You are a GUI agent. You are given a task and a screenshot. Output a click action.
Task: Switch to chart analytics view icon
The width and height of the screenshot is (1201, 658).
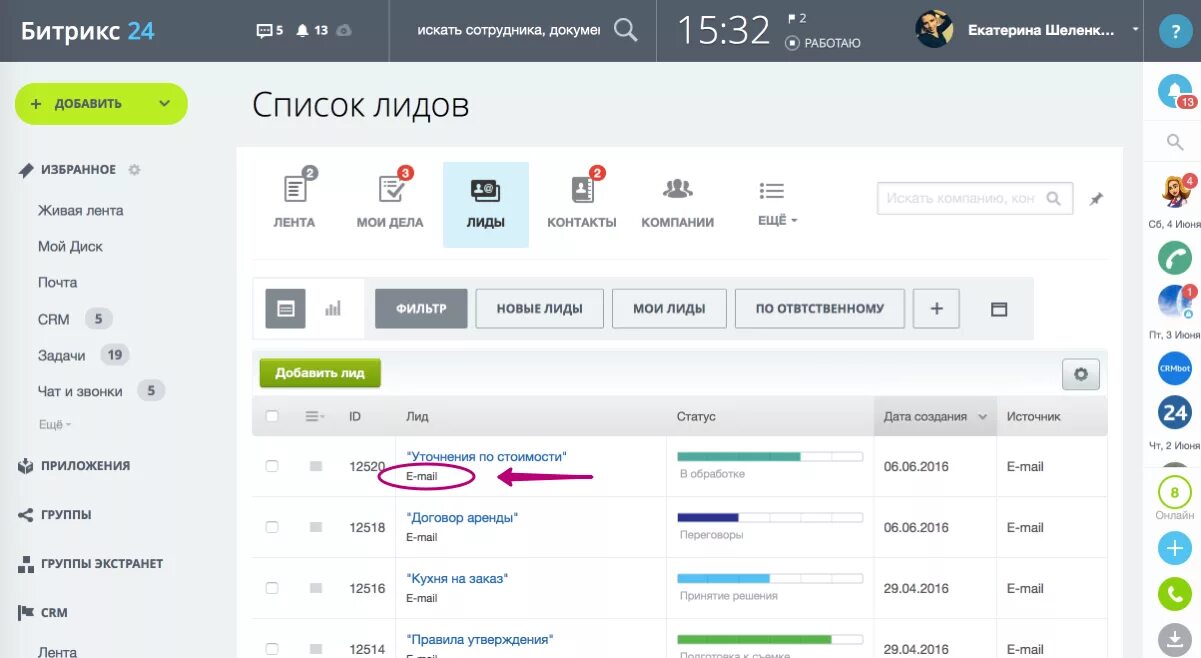click(333, 309)
